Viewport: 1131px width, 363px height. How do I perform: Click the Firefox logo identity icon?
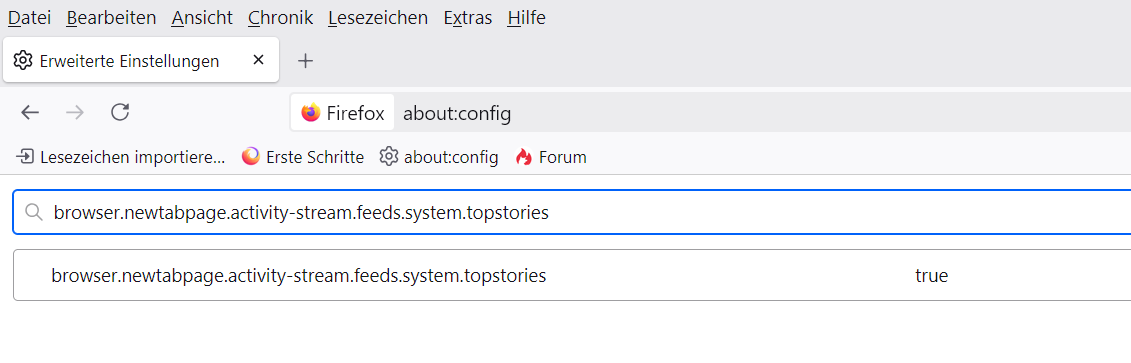coord(311,113)
